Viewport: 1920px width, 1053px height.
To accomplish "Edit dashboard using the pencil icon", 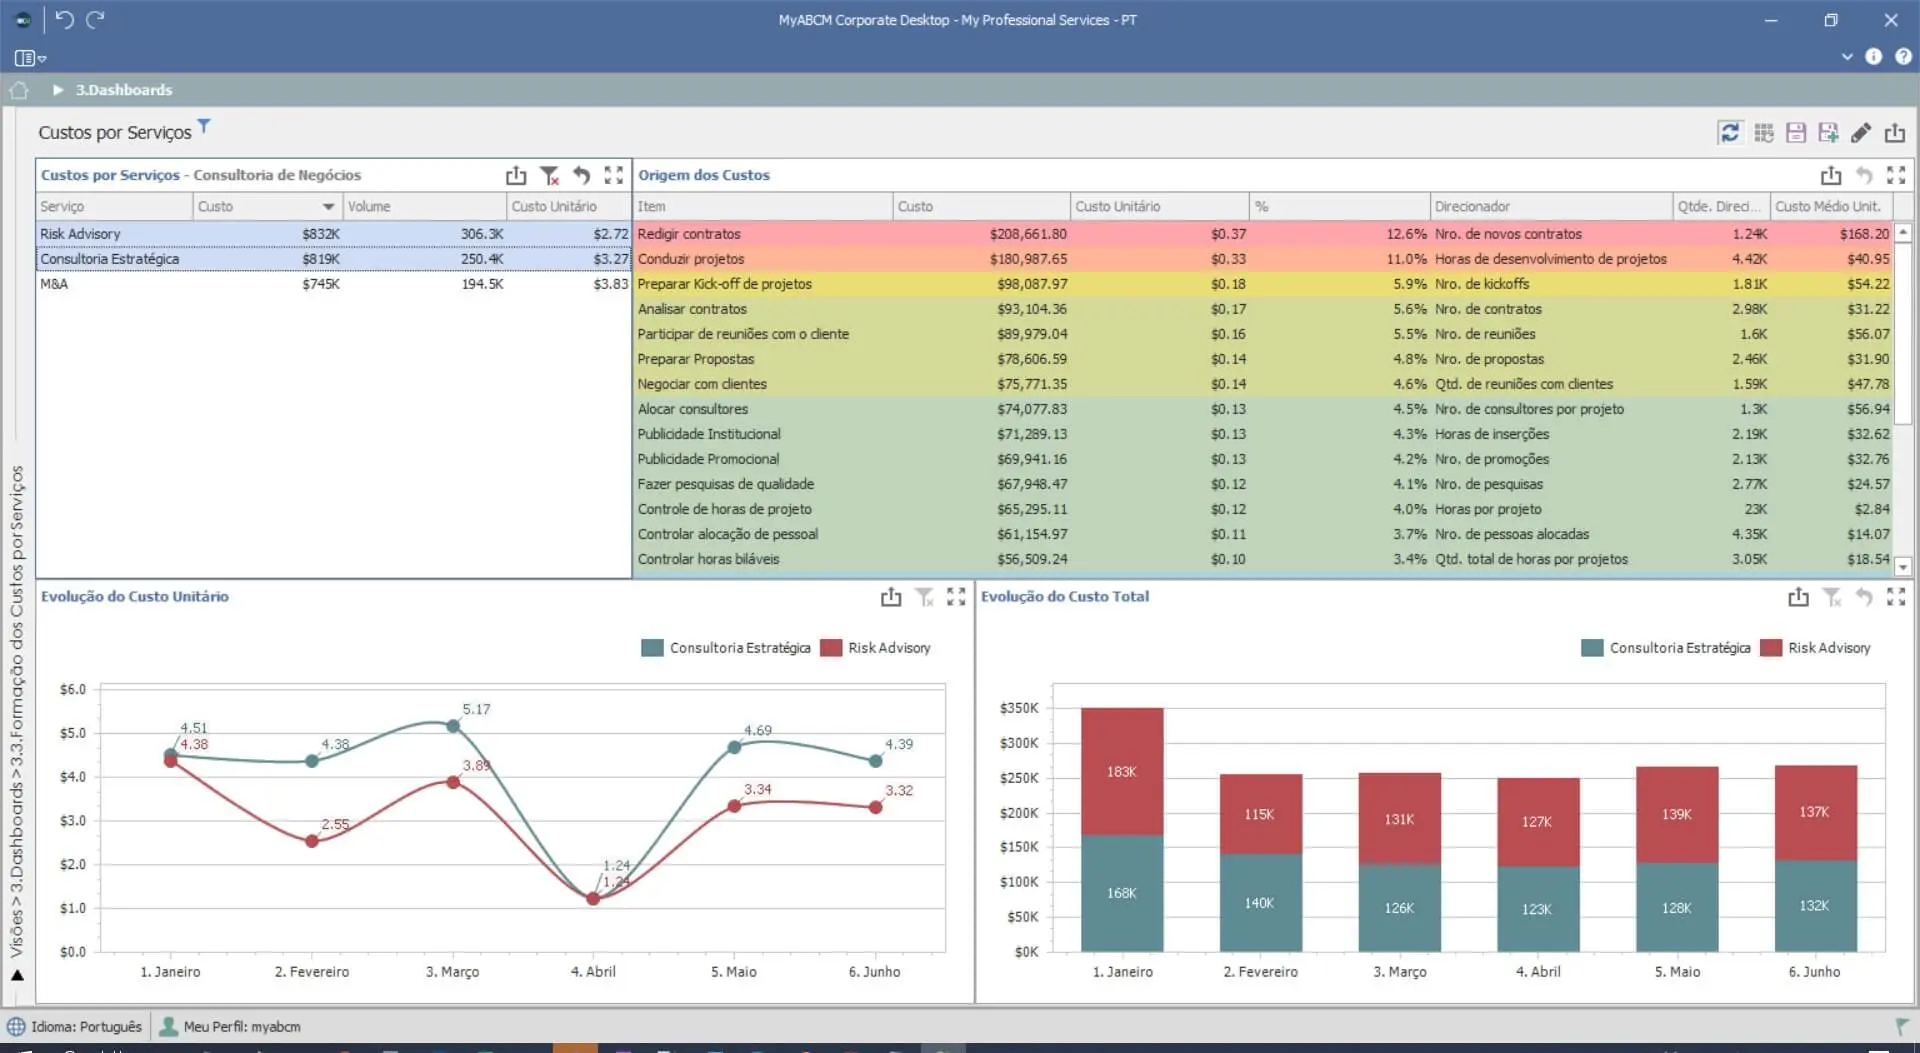I will (x=1861, y=133).
